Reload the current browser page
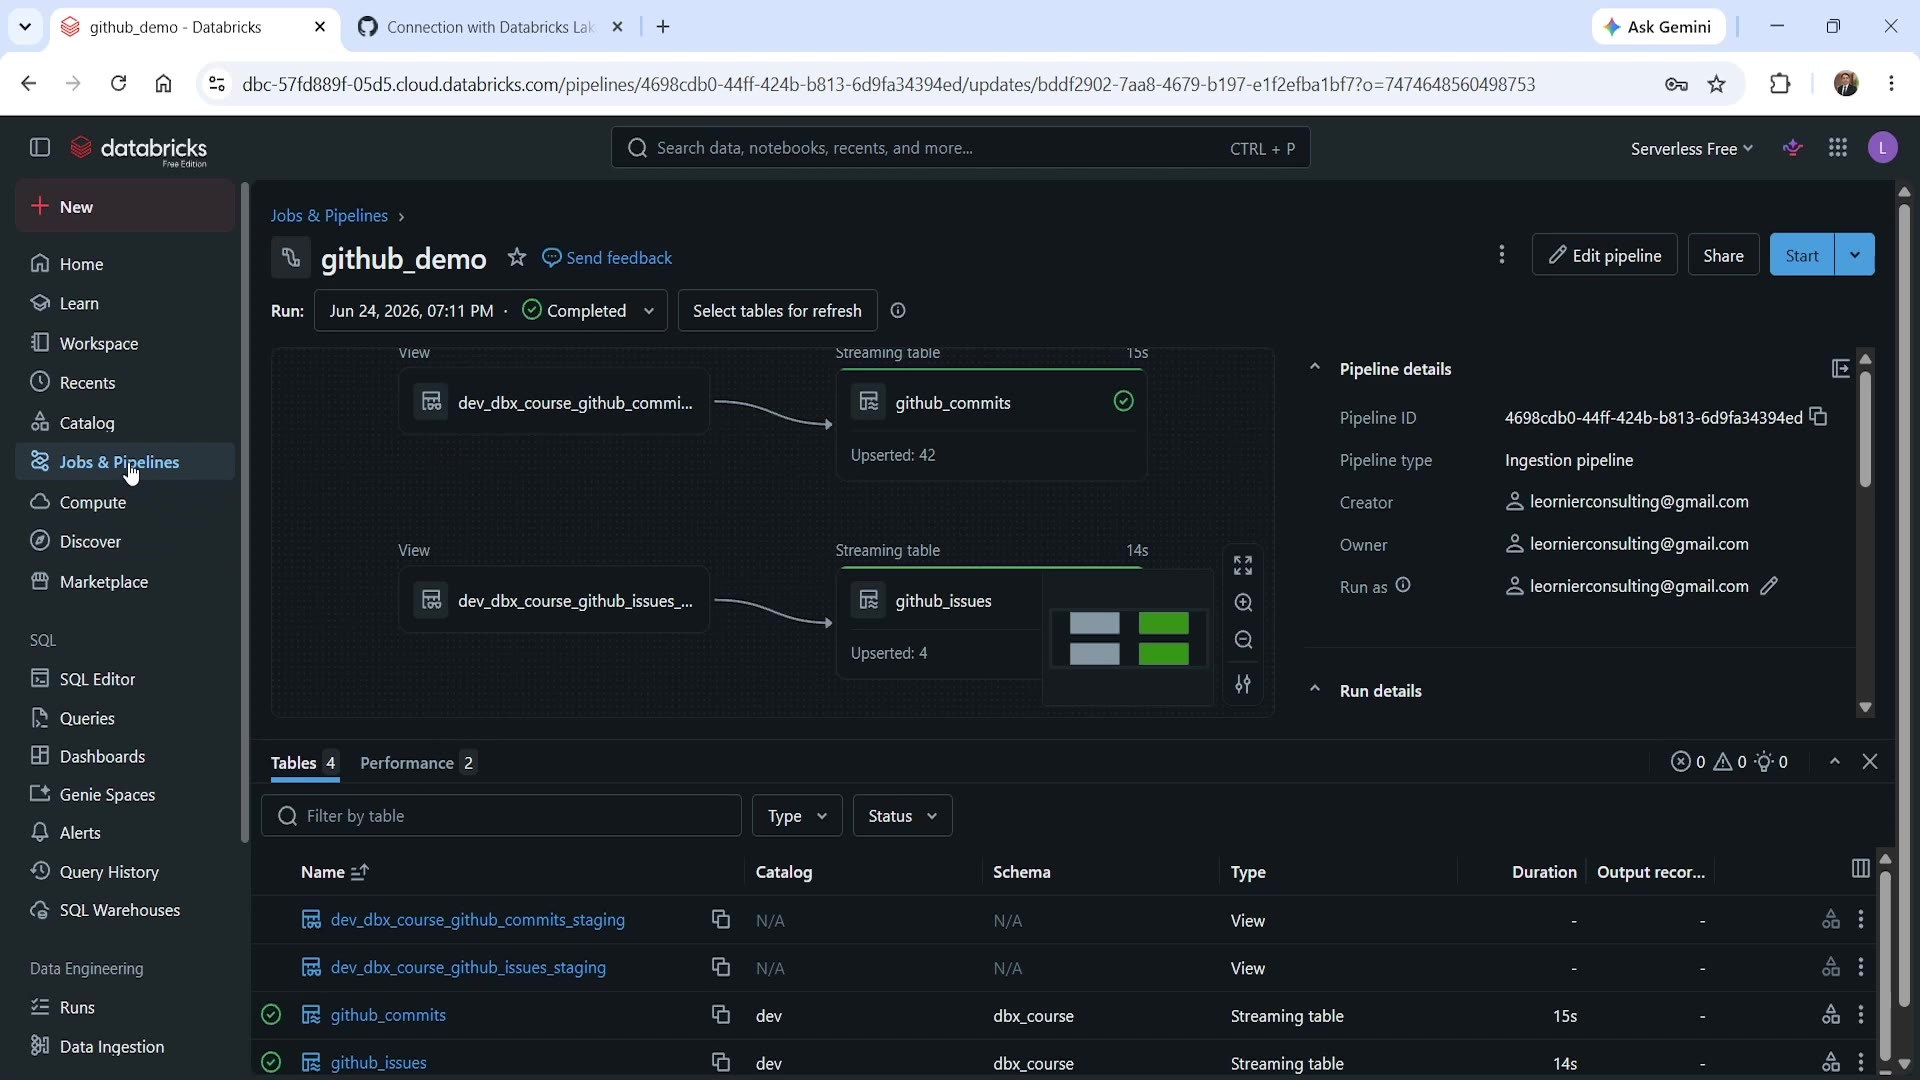 tap(118, 84)
